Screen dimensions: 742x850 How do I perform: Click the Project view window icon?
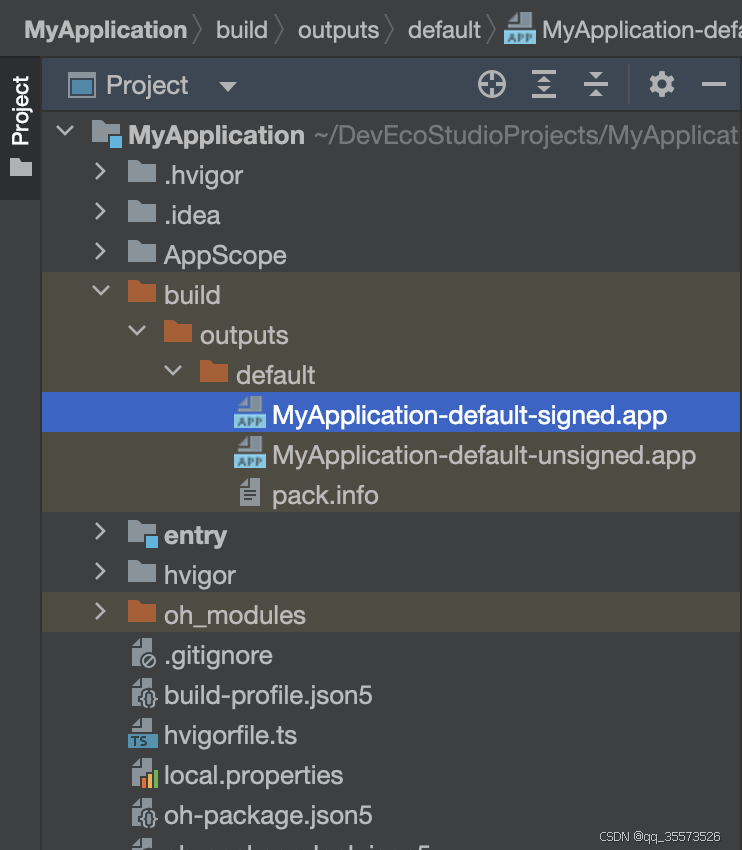pyautogui.click(x=82, y=85)
